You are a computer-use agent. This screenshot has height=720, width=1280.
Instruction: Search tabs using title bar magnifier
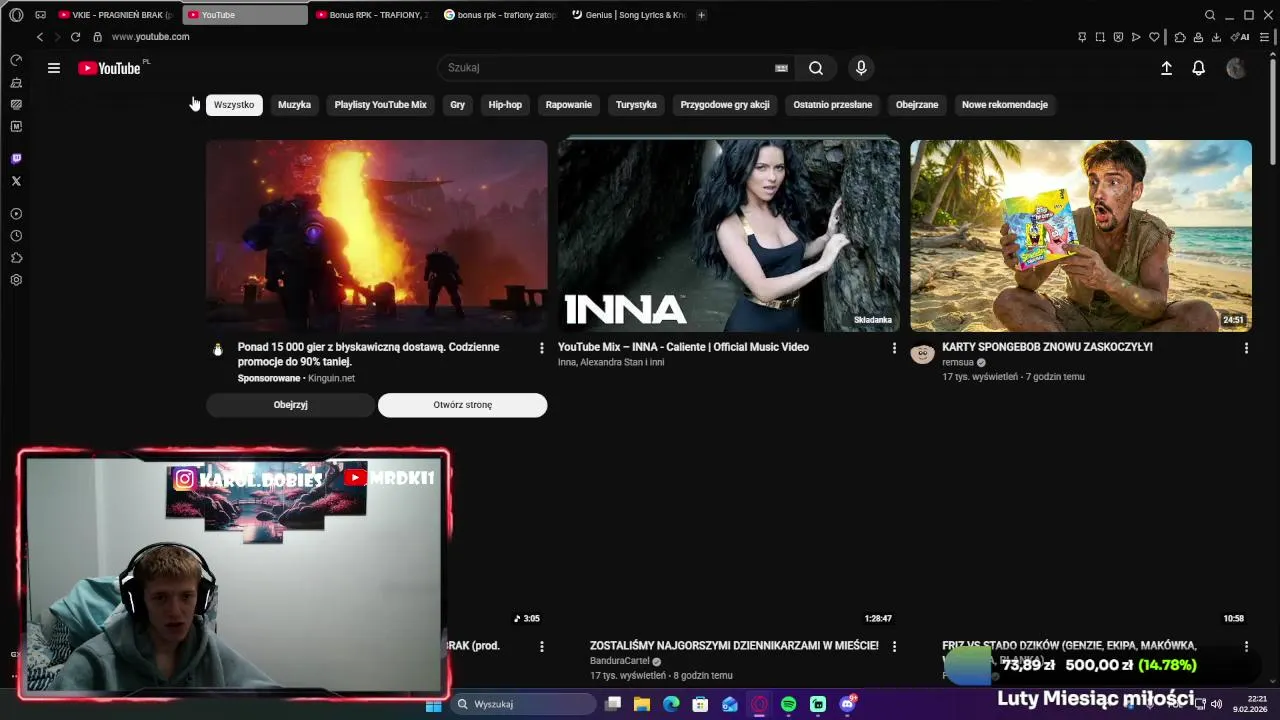1210,15
